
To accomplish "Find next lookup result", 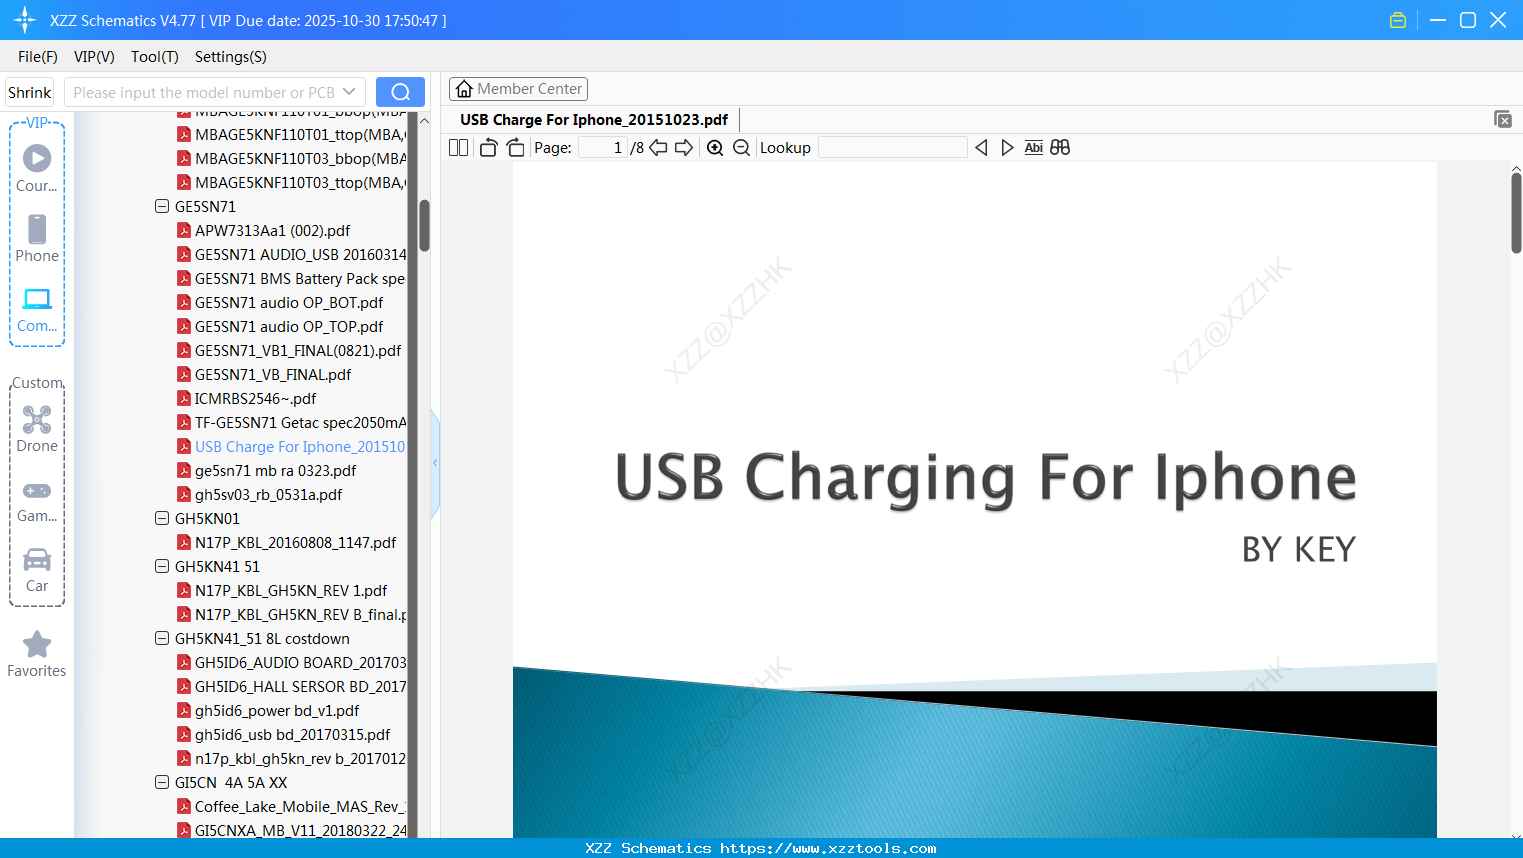I will tap(1007, 147).
